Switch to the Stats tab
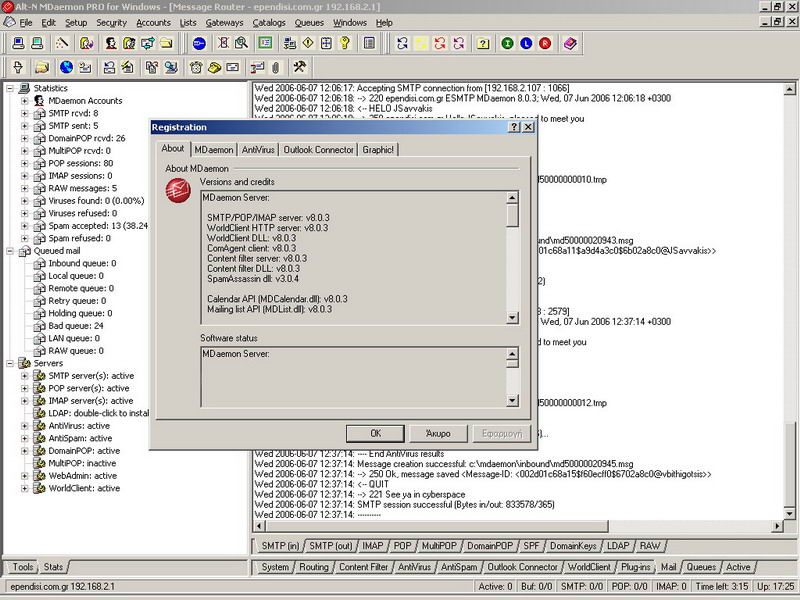800x600 pixels. coord(53,567)
